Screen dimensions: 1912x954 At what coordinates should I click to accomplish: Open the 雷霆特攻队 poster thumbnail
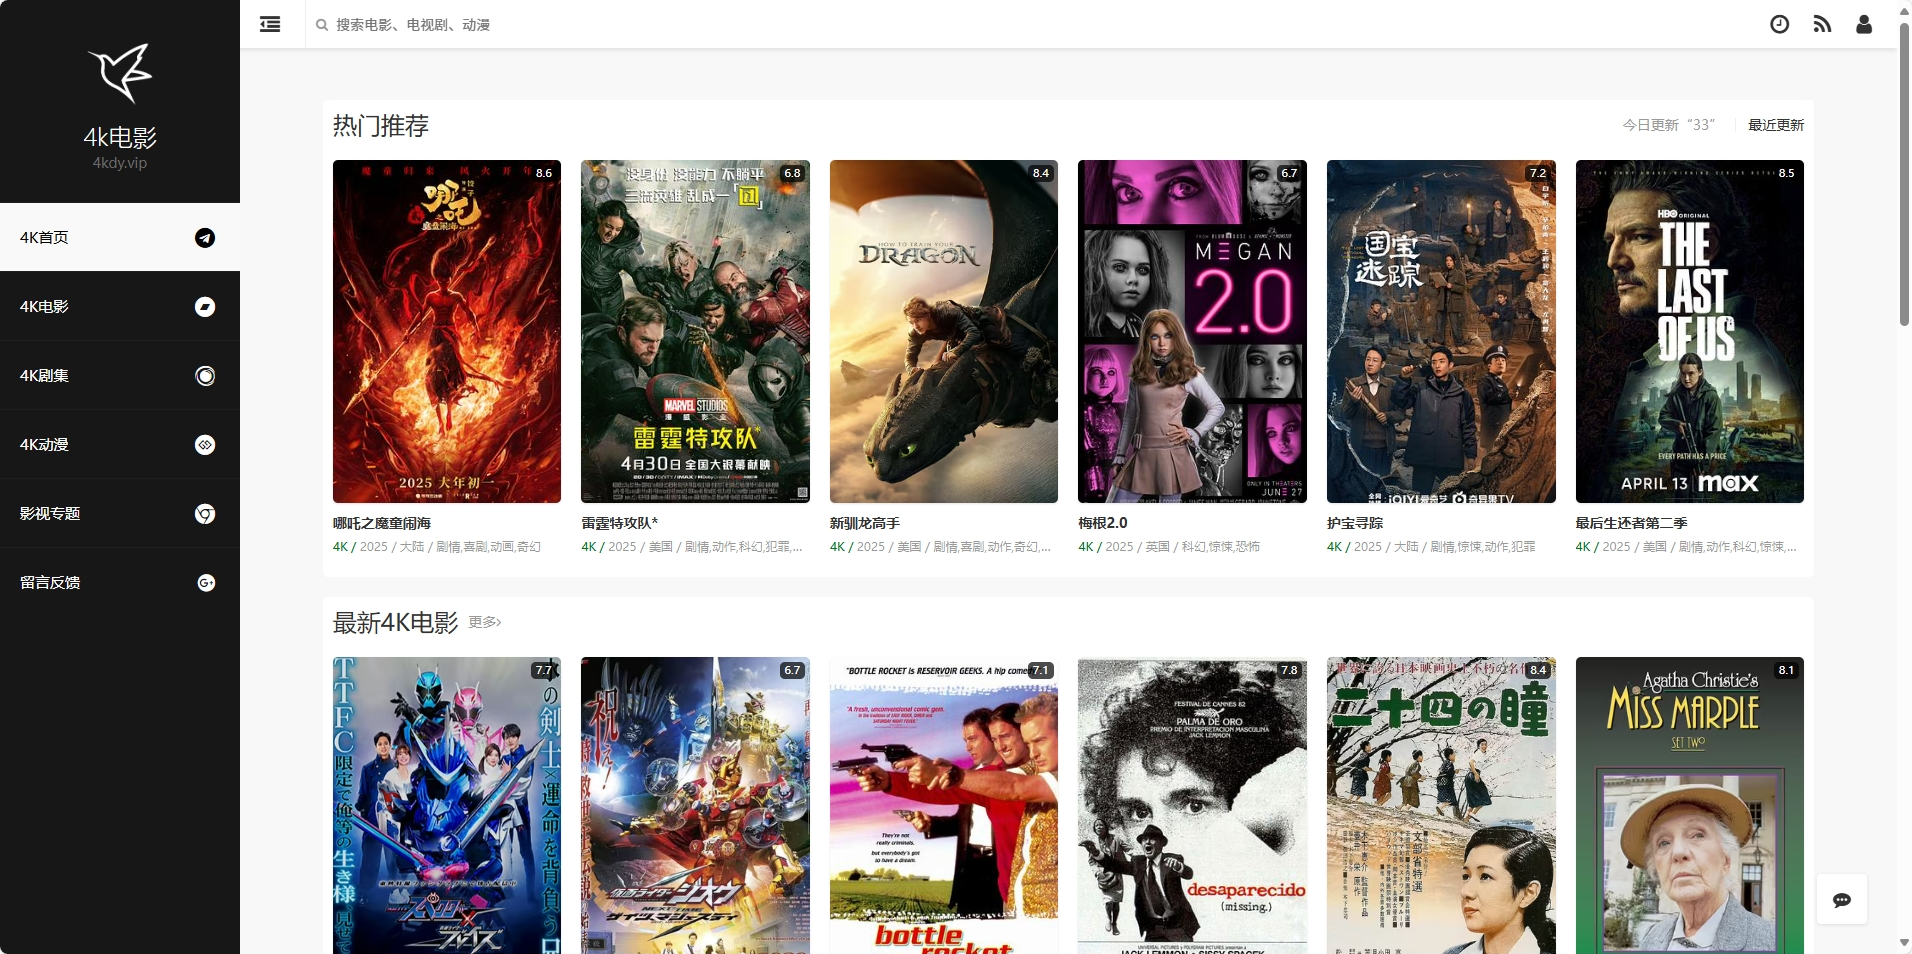click(x=695, y=331)
